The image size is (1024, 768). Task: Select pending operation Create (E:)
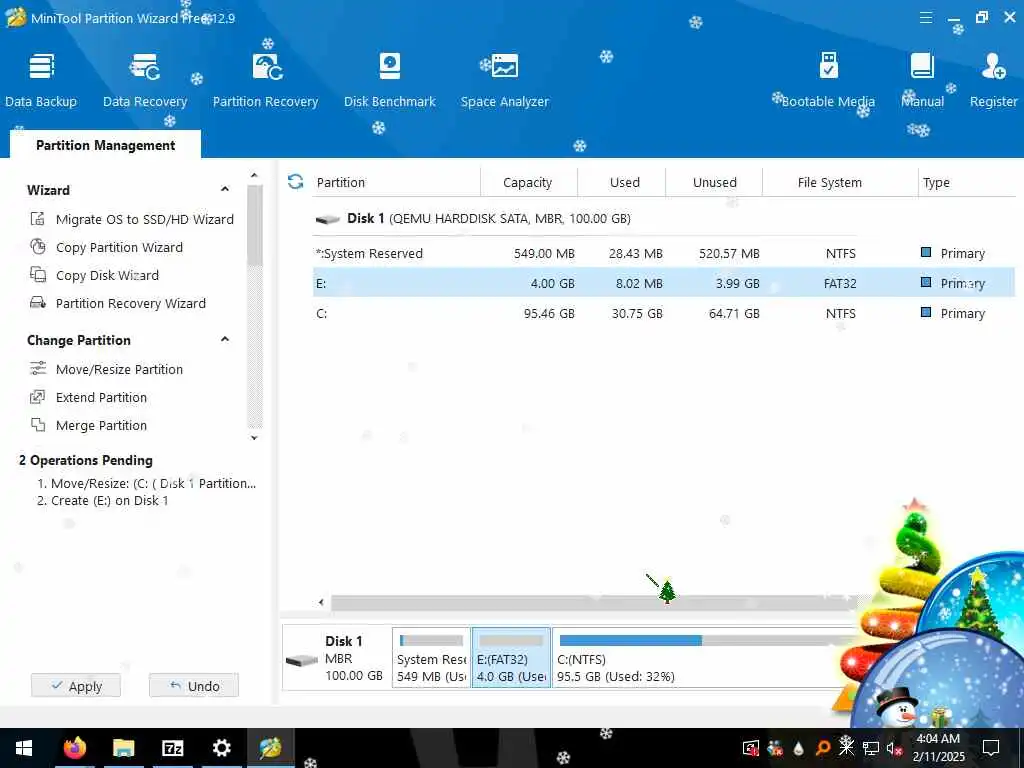tap(103, 500)
